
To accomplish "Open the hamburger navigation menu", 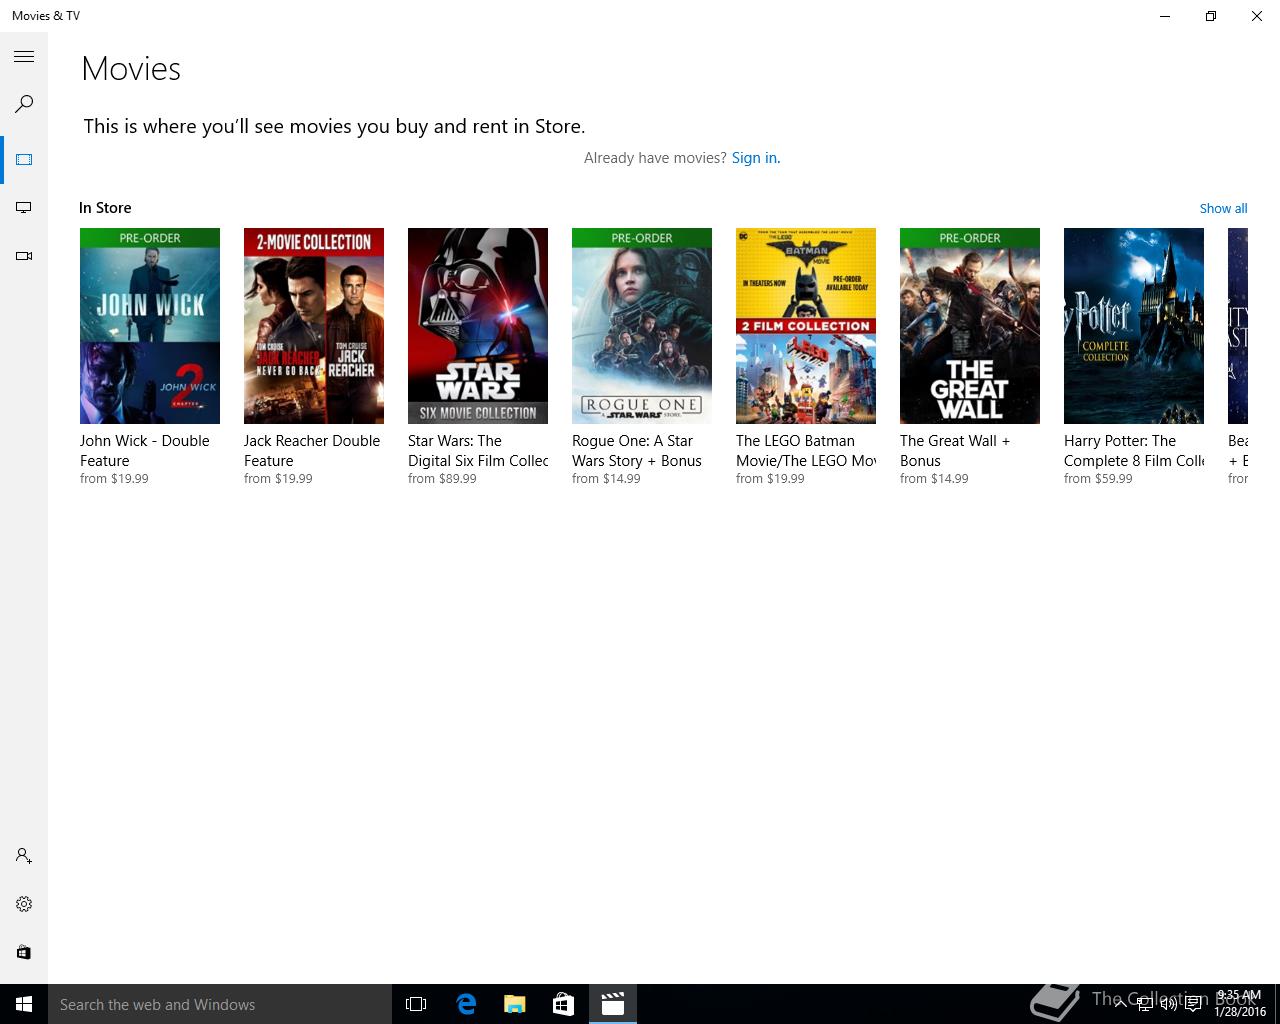I will (x=24, y=57).
